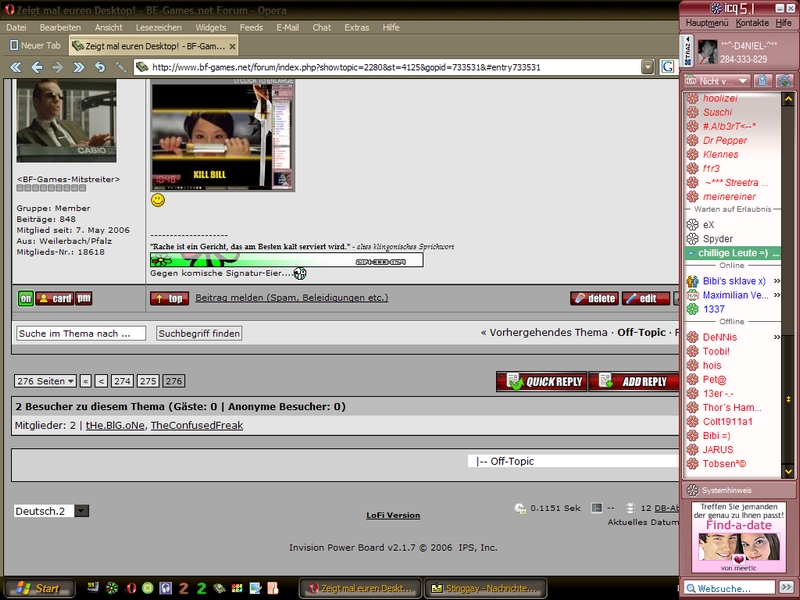Open the Off-Topic forum jump dropdown
The height and width of the screenshot is (600, 800).
[573, 461]
